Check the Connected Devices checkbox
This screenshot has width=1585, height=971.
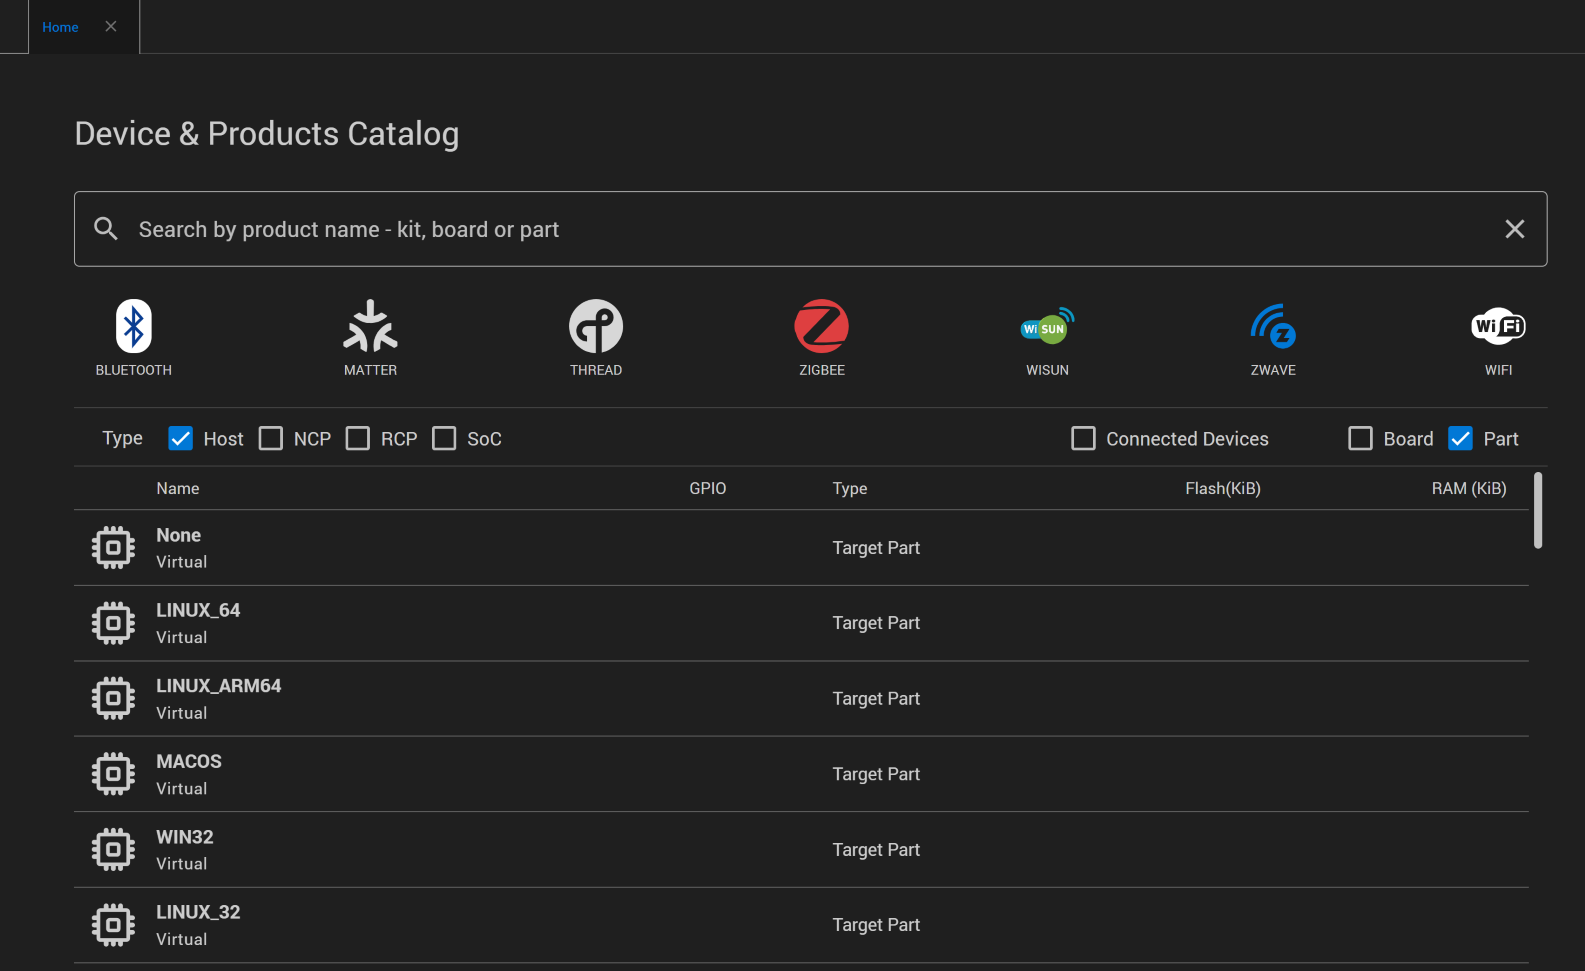[1083, 439]
